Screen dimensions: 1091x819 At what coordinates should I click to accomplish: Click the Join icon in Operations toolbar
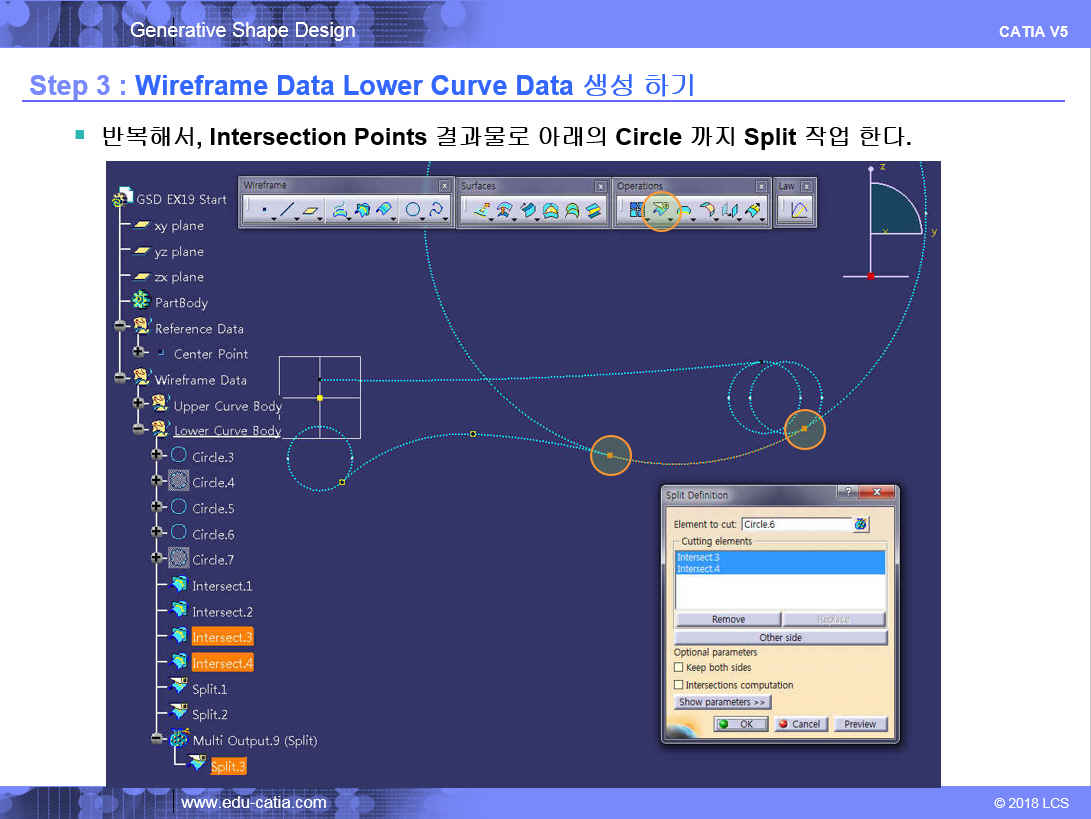[x=634, y=211]
